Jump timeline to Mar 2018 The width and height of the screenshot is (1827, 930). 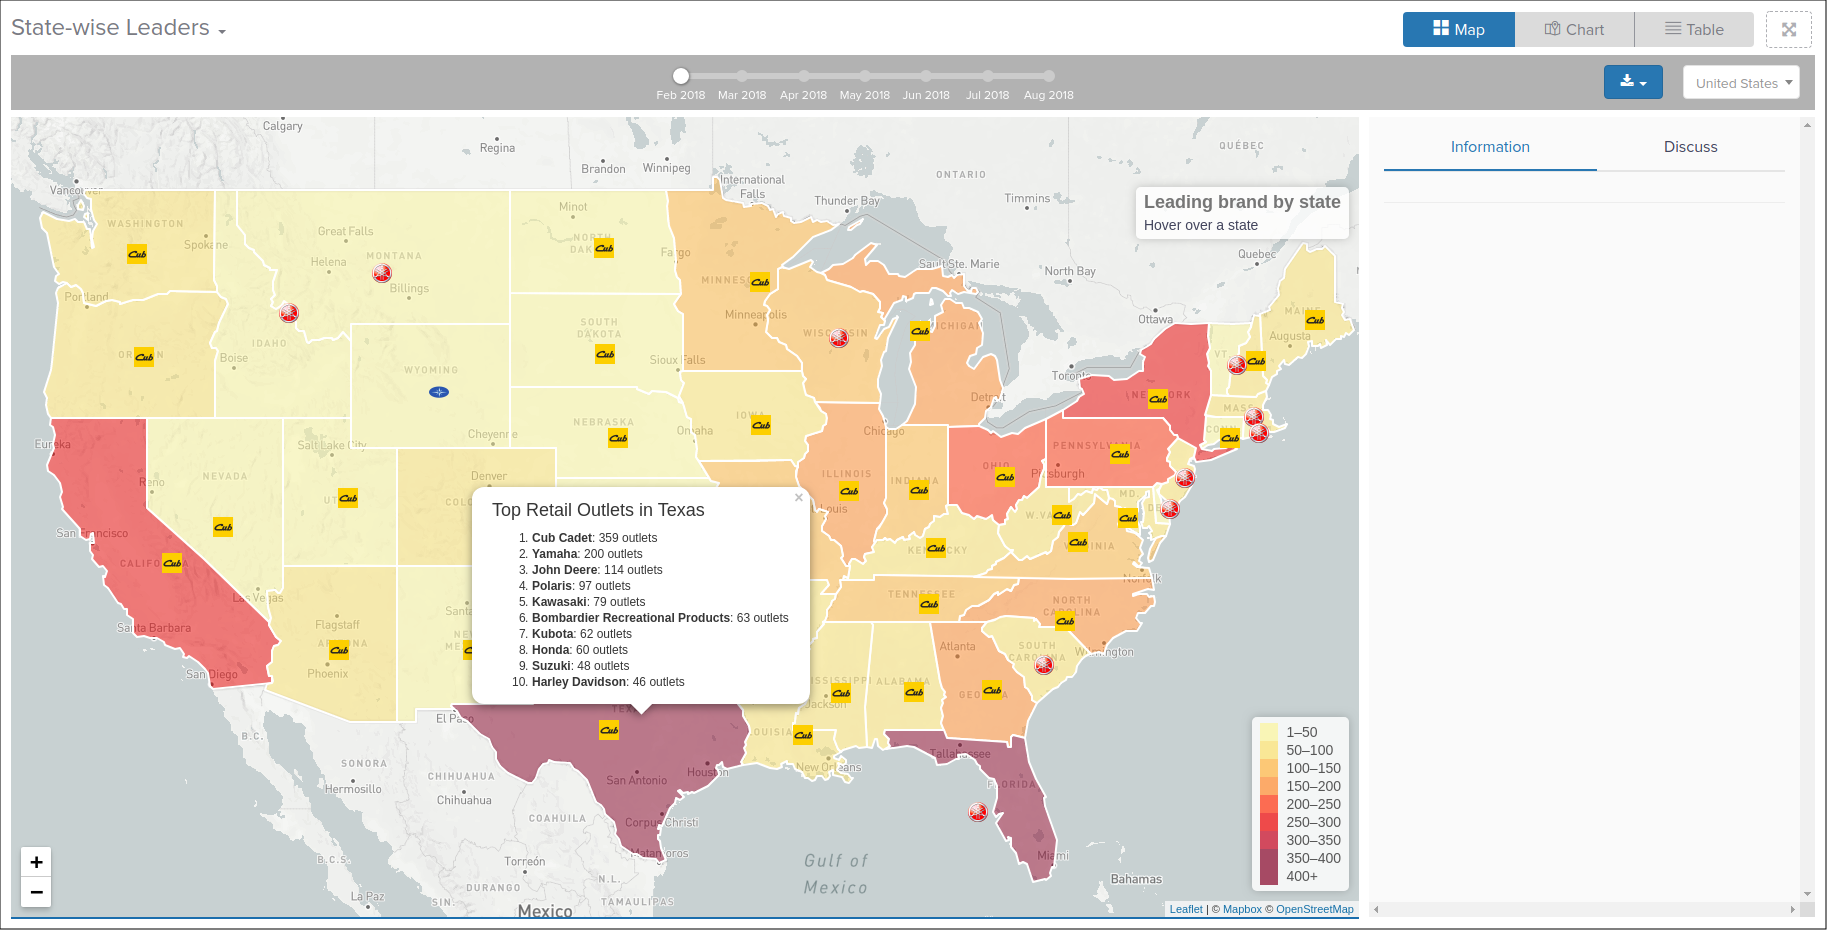[x=742, y=76]
